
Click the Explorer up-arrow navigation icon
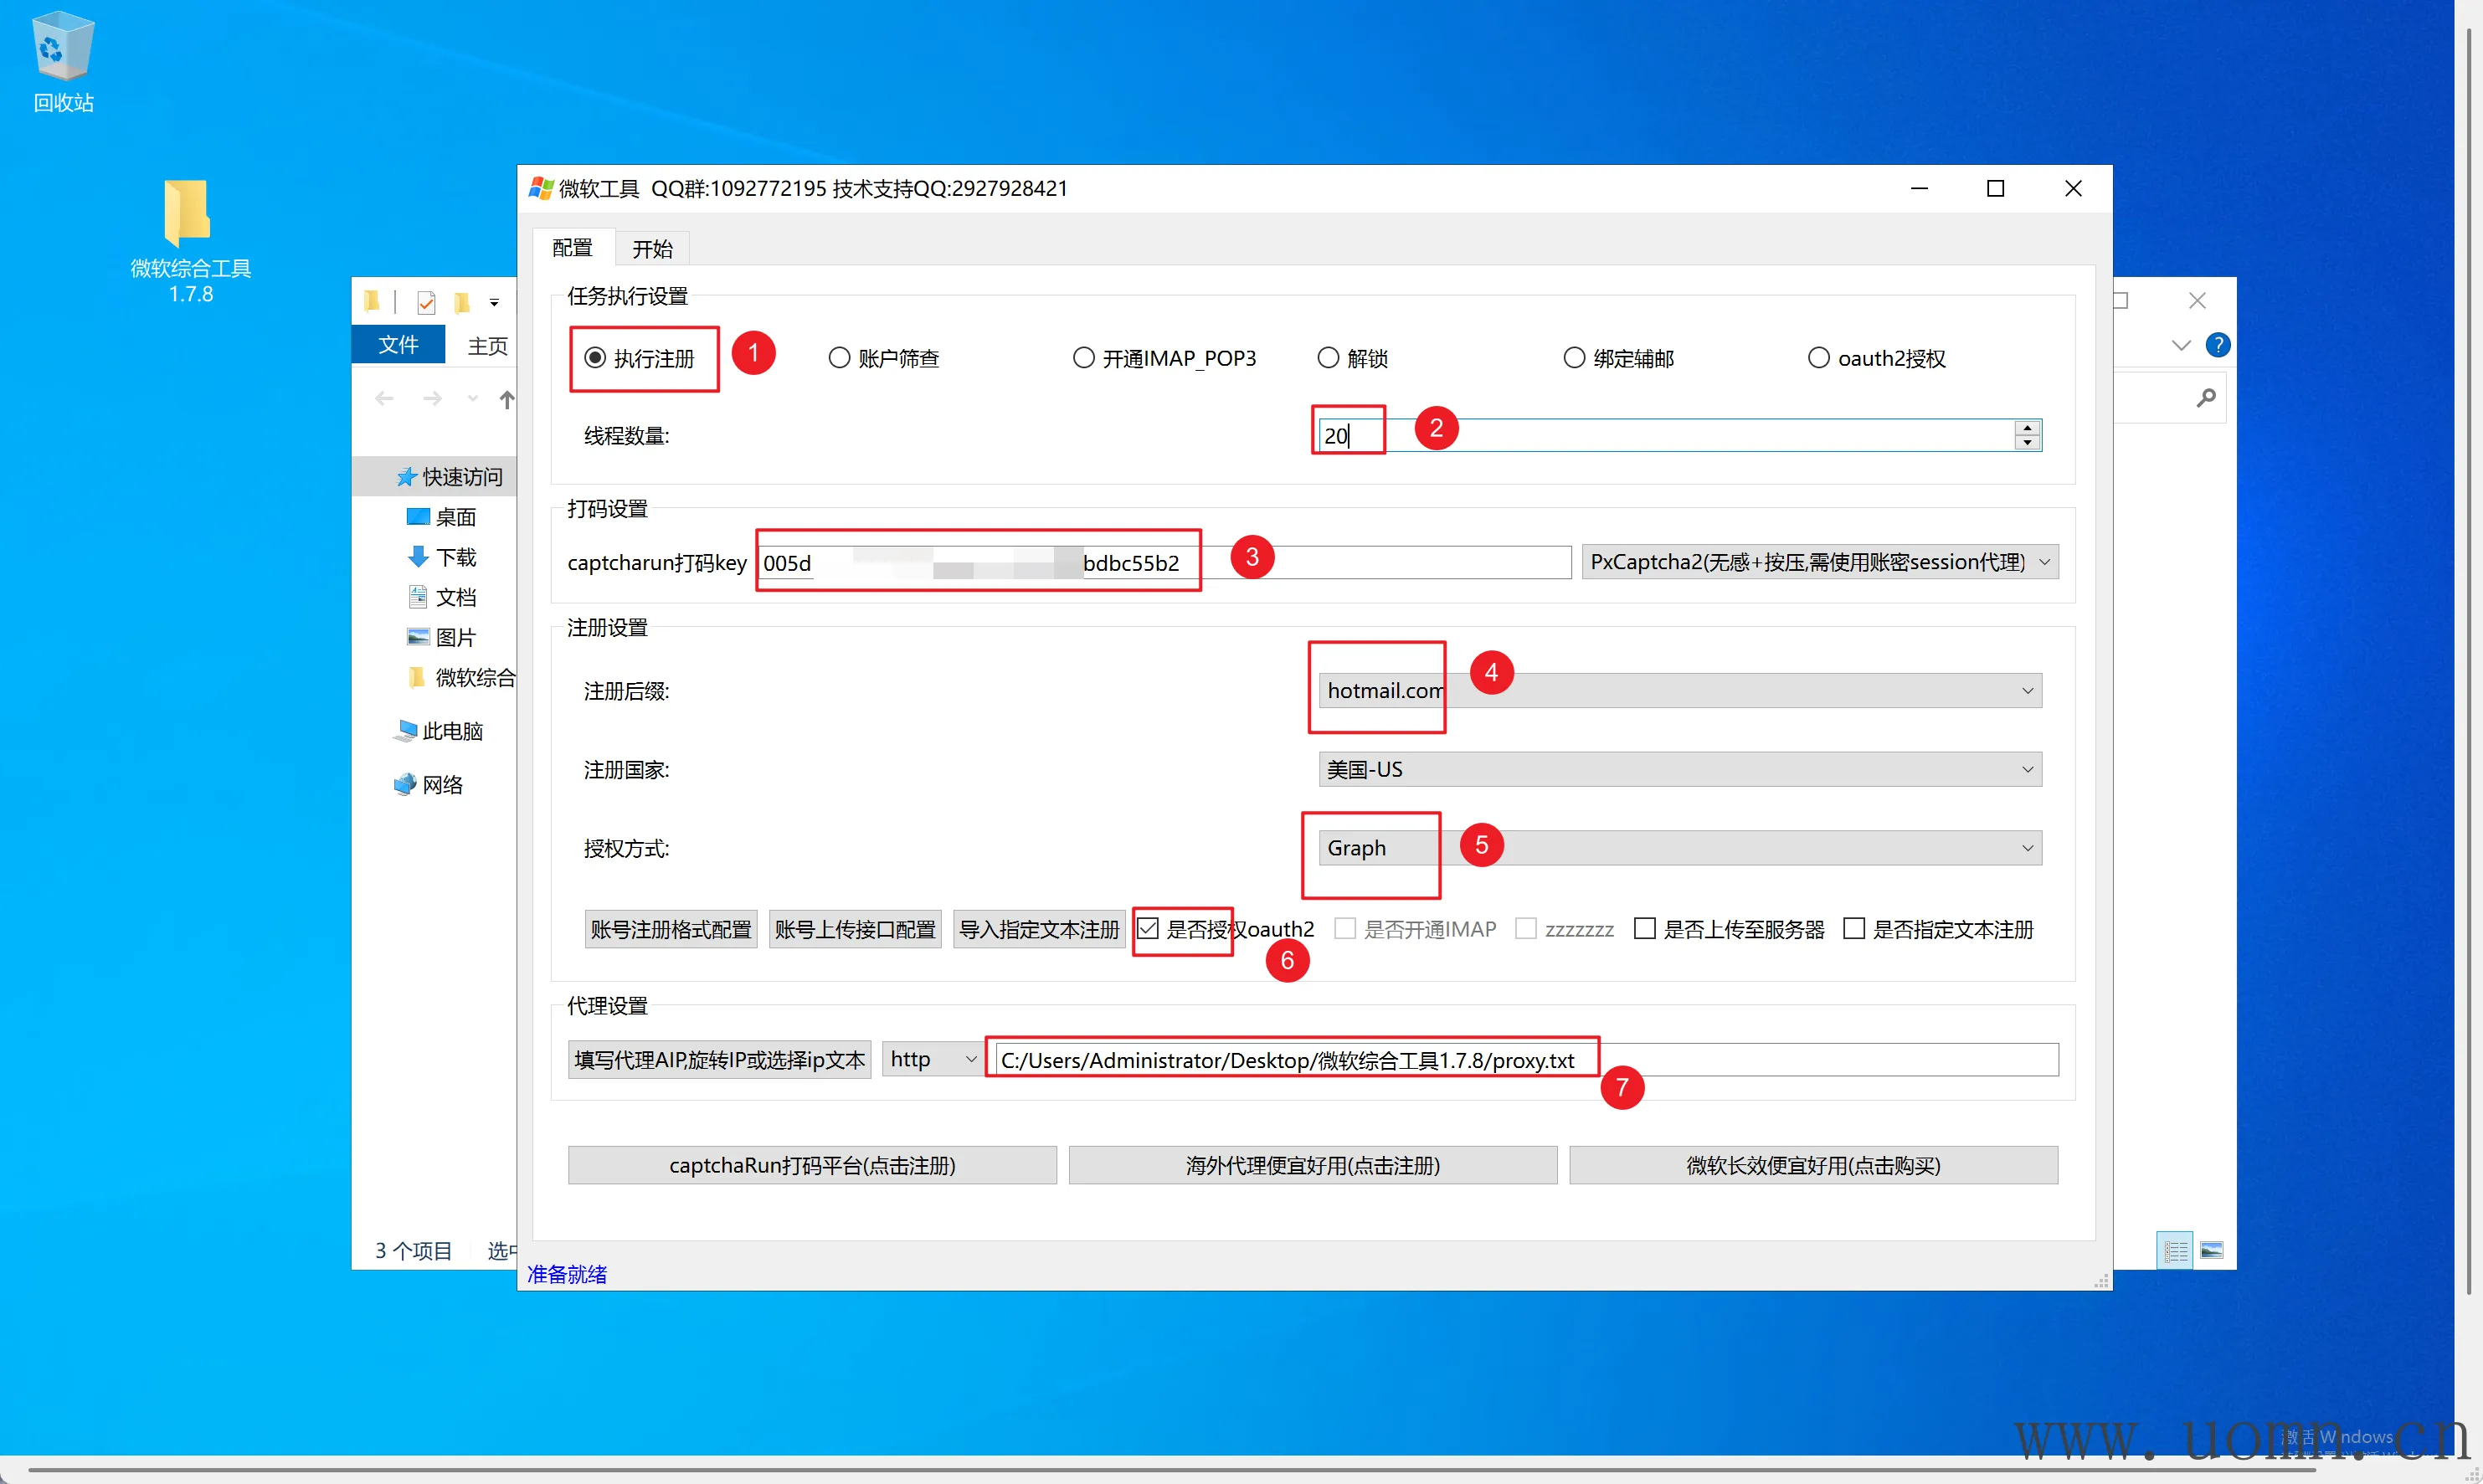[x=507, y=400]
